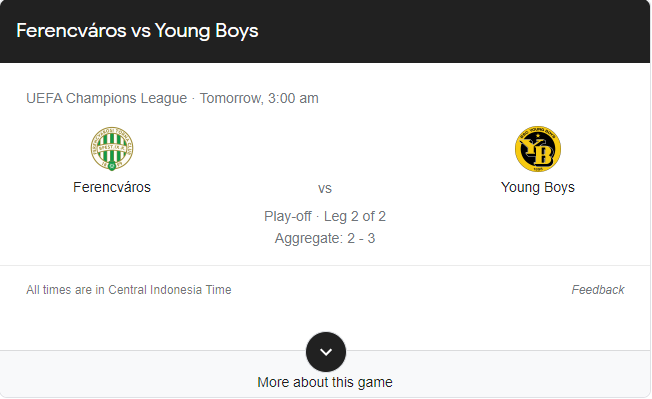Expand with the circular down-chevron button
This screenshot has width=652, height=399.
click(x=326, y=352)
